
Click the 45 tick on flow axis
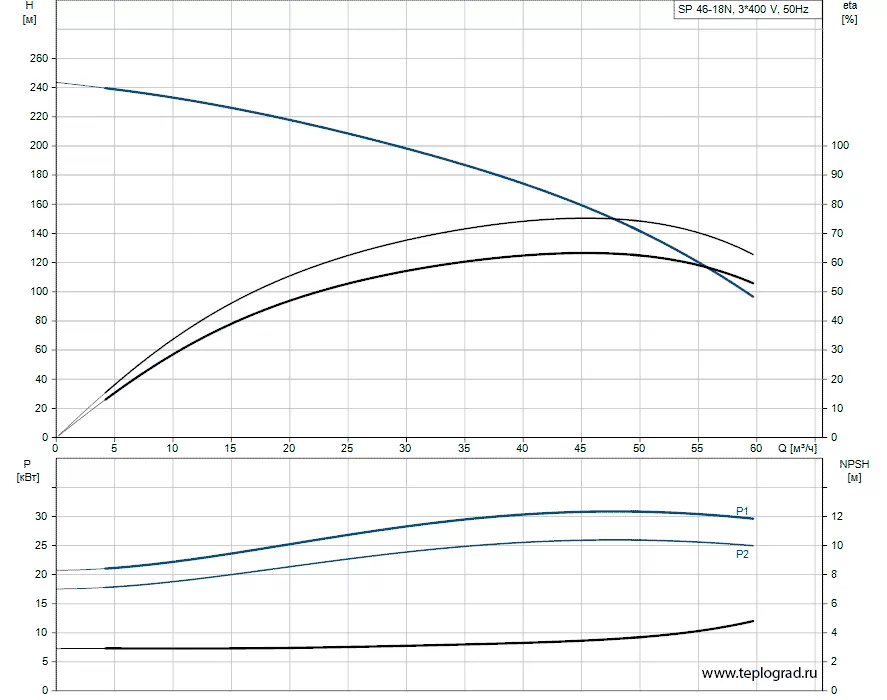pyautogui.click(x=580, y=448)
